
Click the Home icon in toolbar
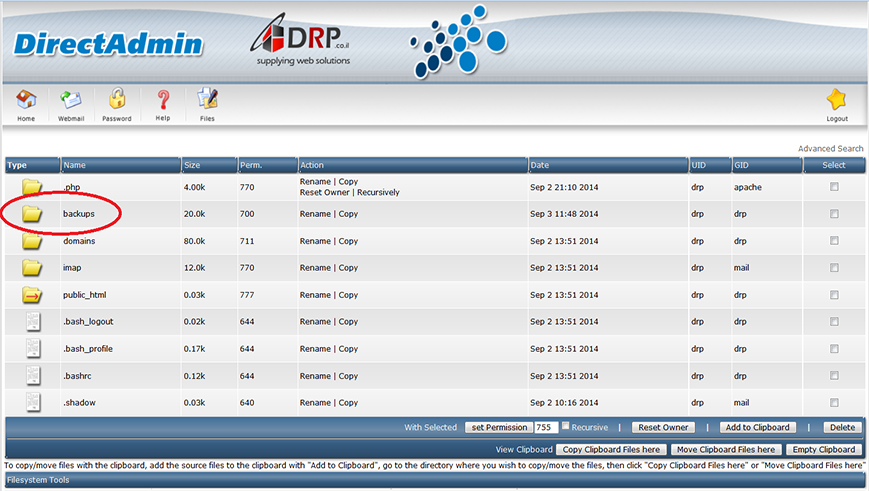coord(26,100)
